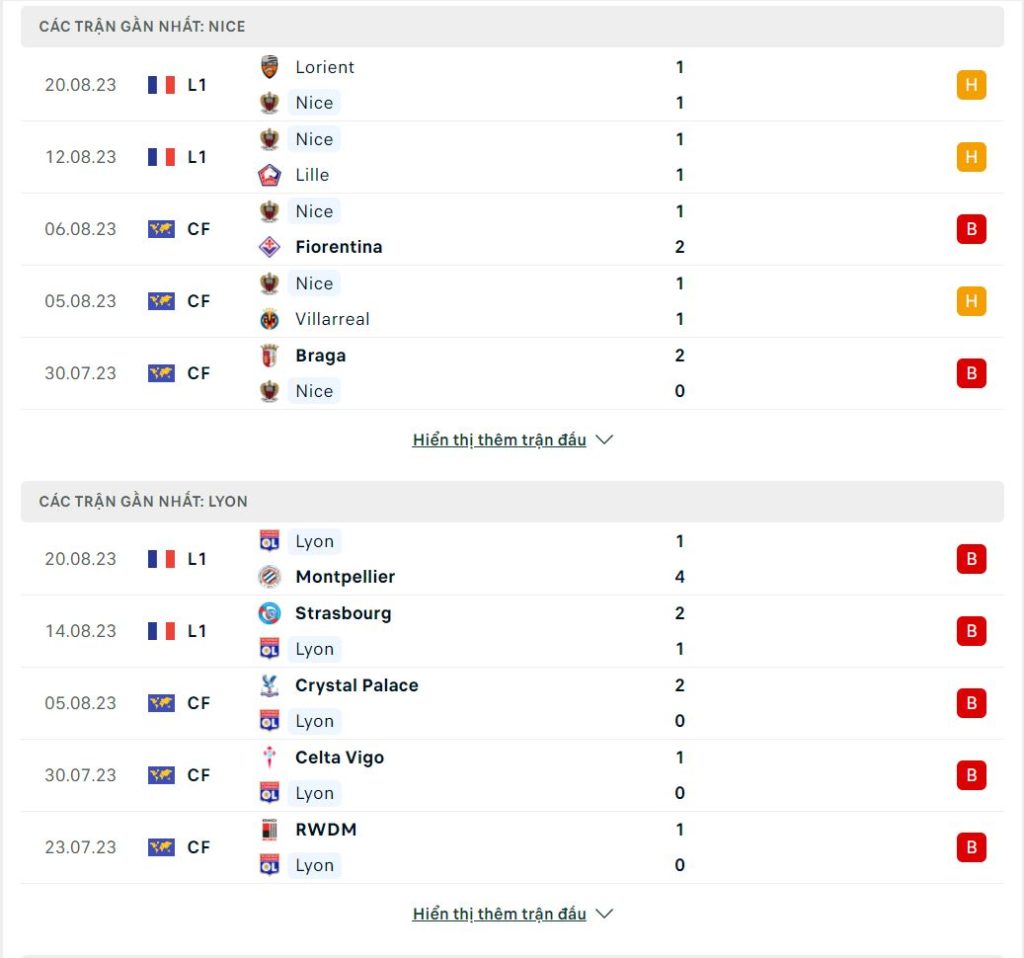Select the Braga club crest
1024x958 pixels.
[x=269, y=356]
